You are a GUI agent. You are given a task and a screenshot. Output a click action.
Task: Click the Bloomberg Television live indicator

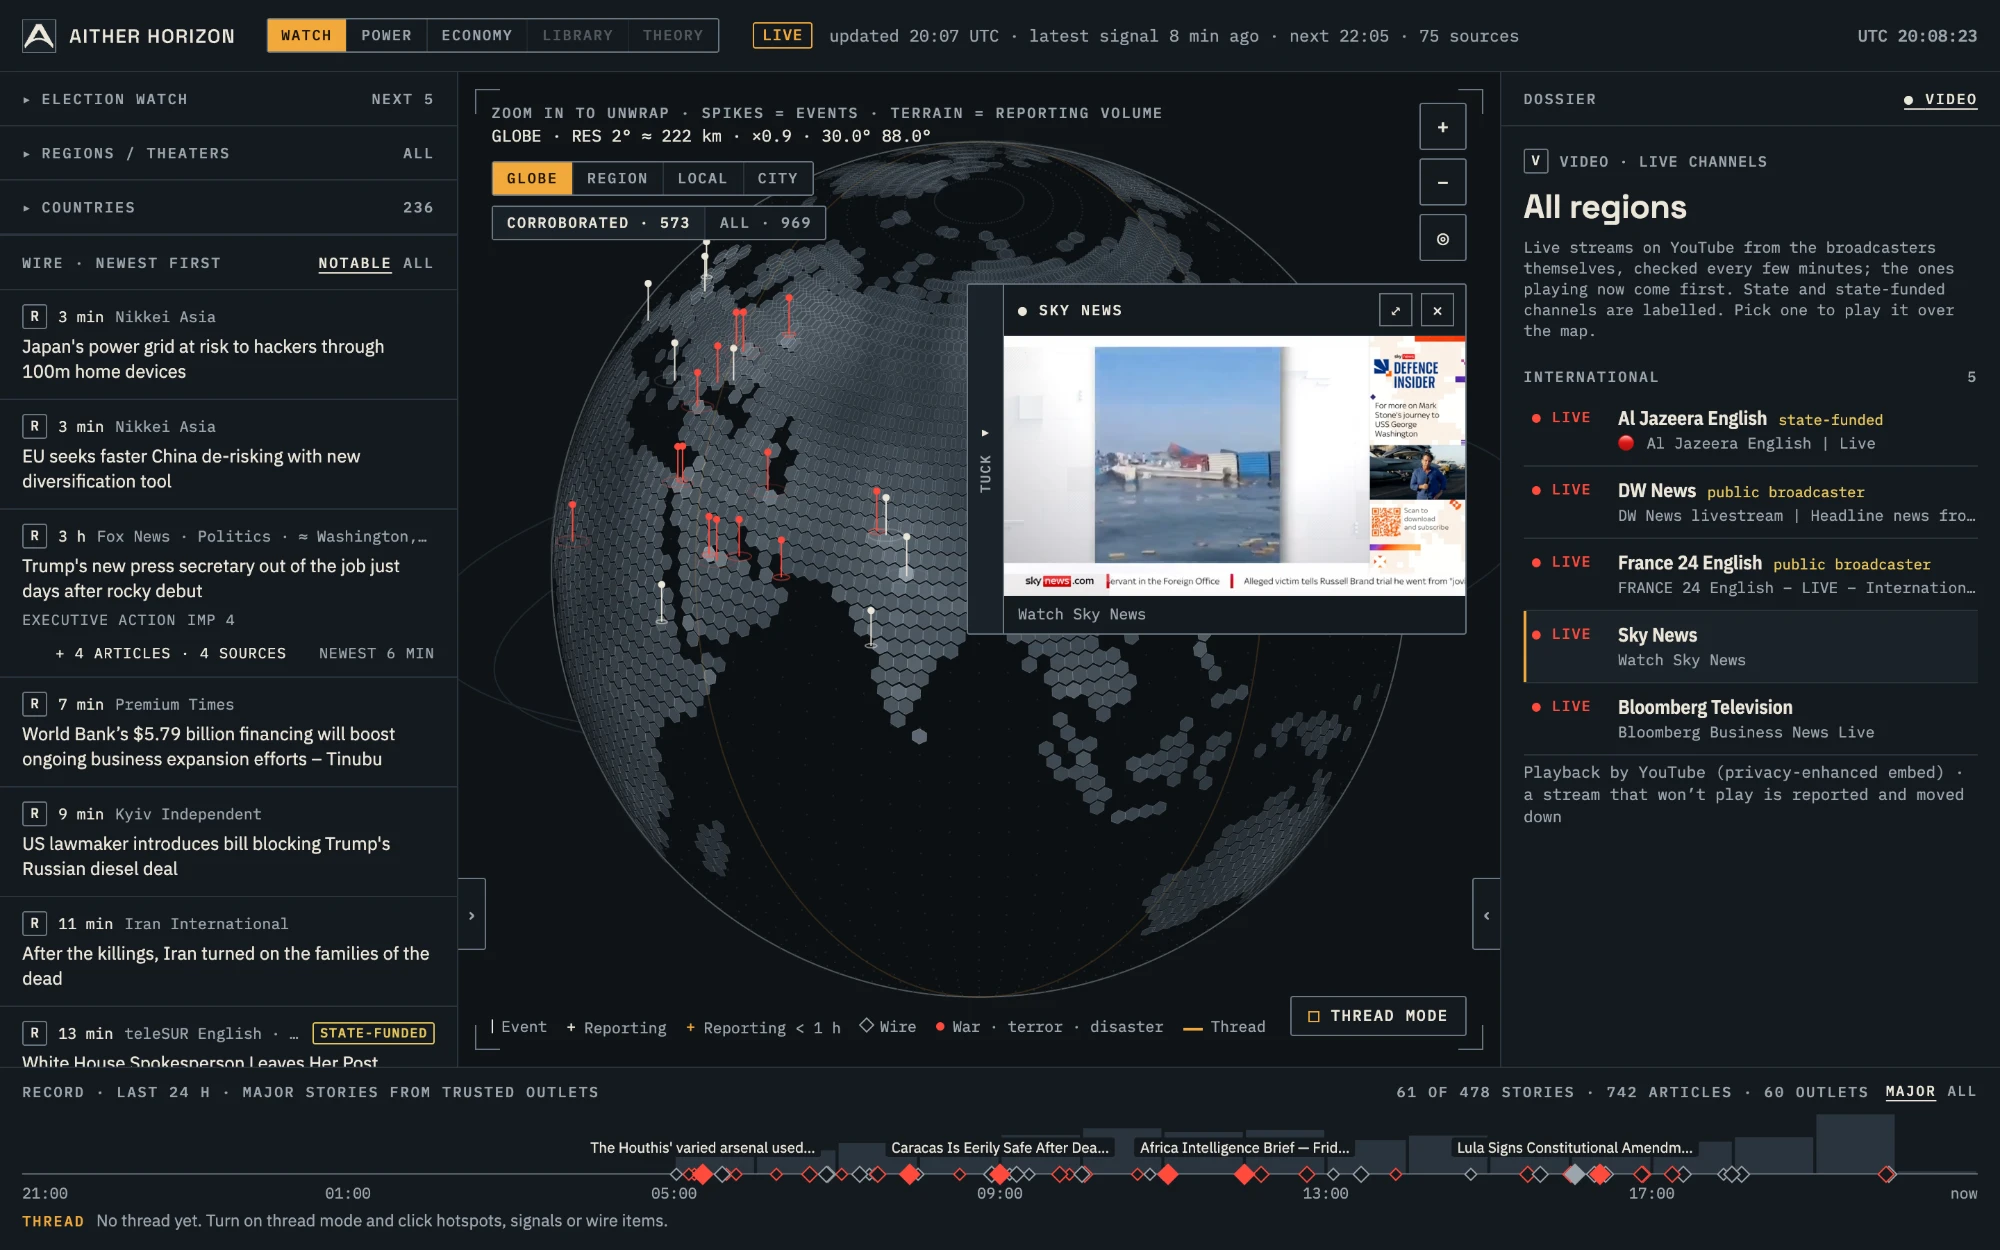pyautogui.click(x=1561, y=707)
